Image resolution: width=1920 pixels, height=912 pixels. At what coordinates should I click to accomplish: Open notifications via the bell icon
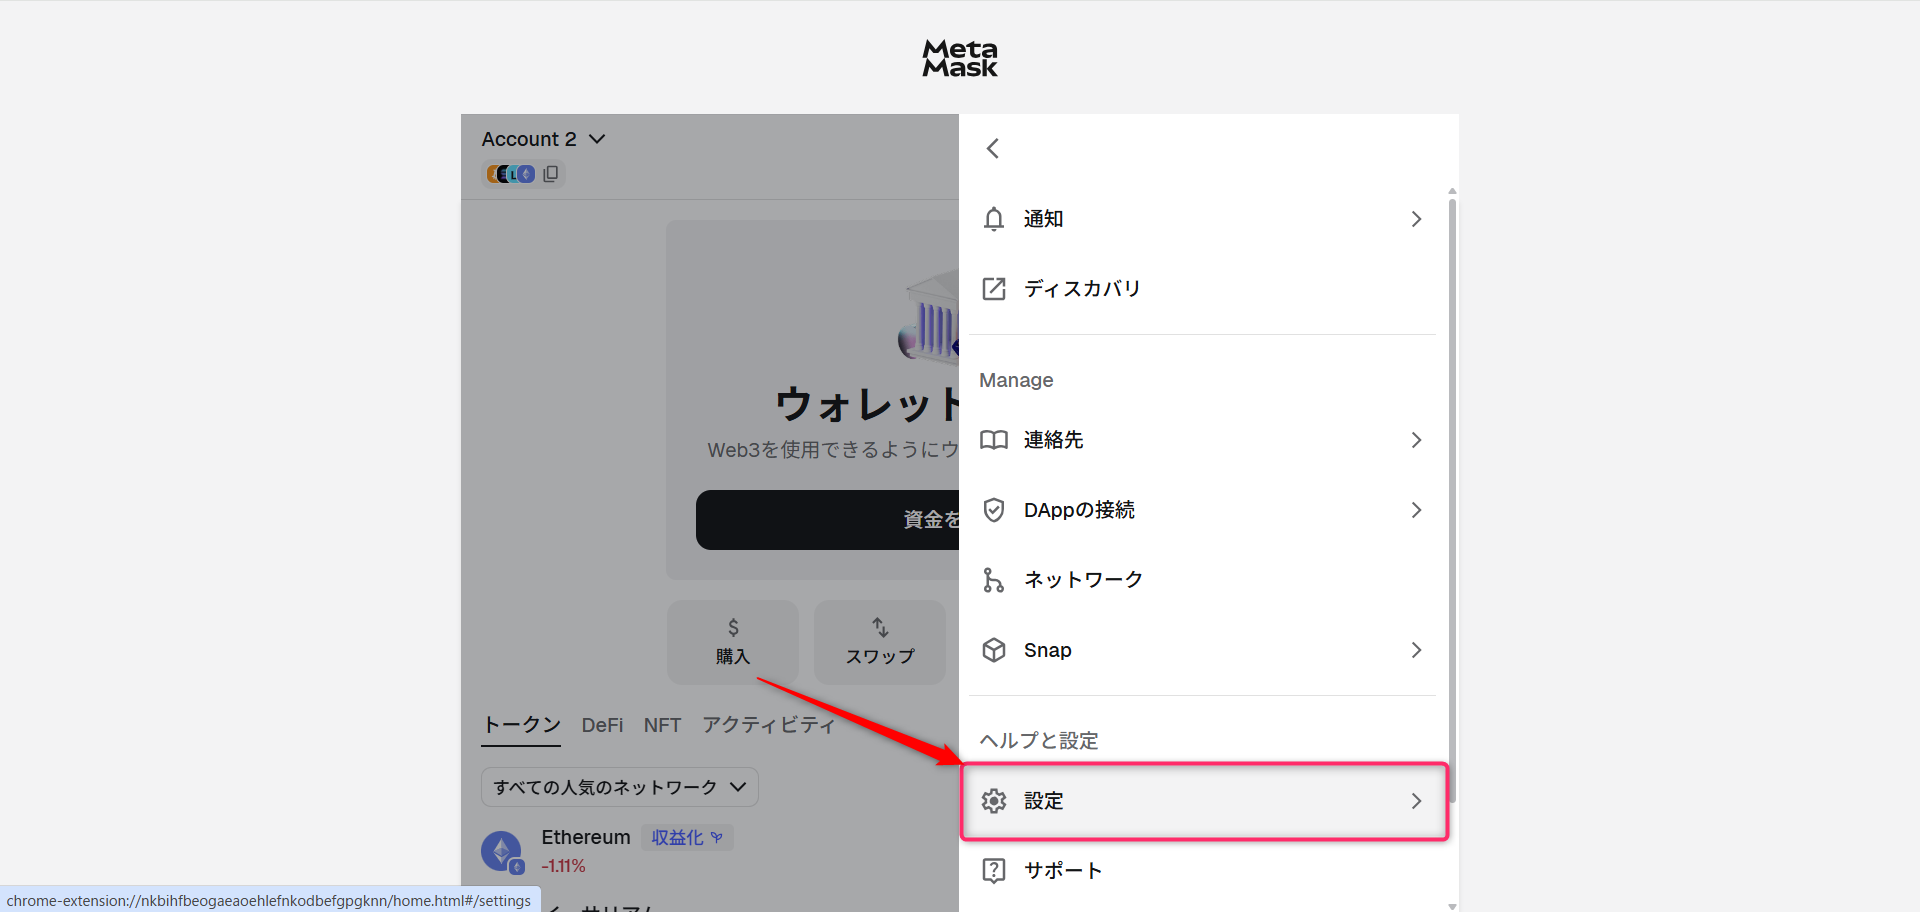[x=993, y=219]
